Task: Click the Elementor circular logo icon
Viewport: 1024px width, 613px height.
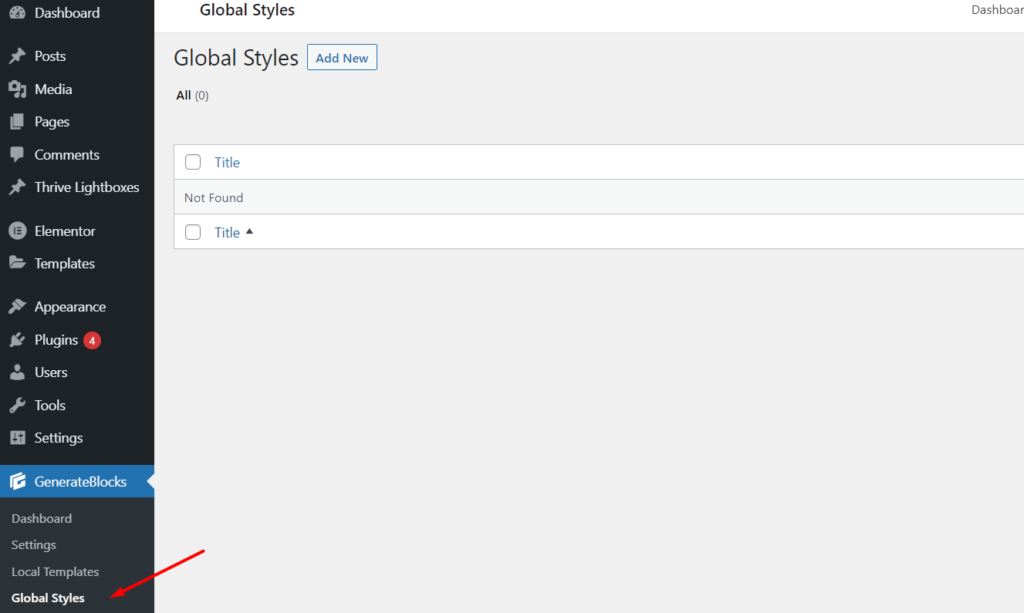Action: 17,231
